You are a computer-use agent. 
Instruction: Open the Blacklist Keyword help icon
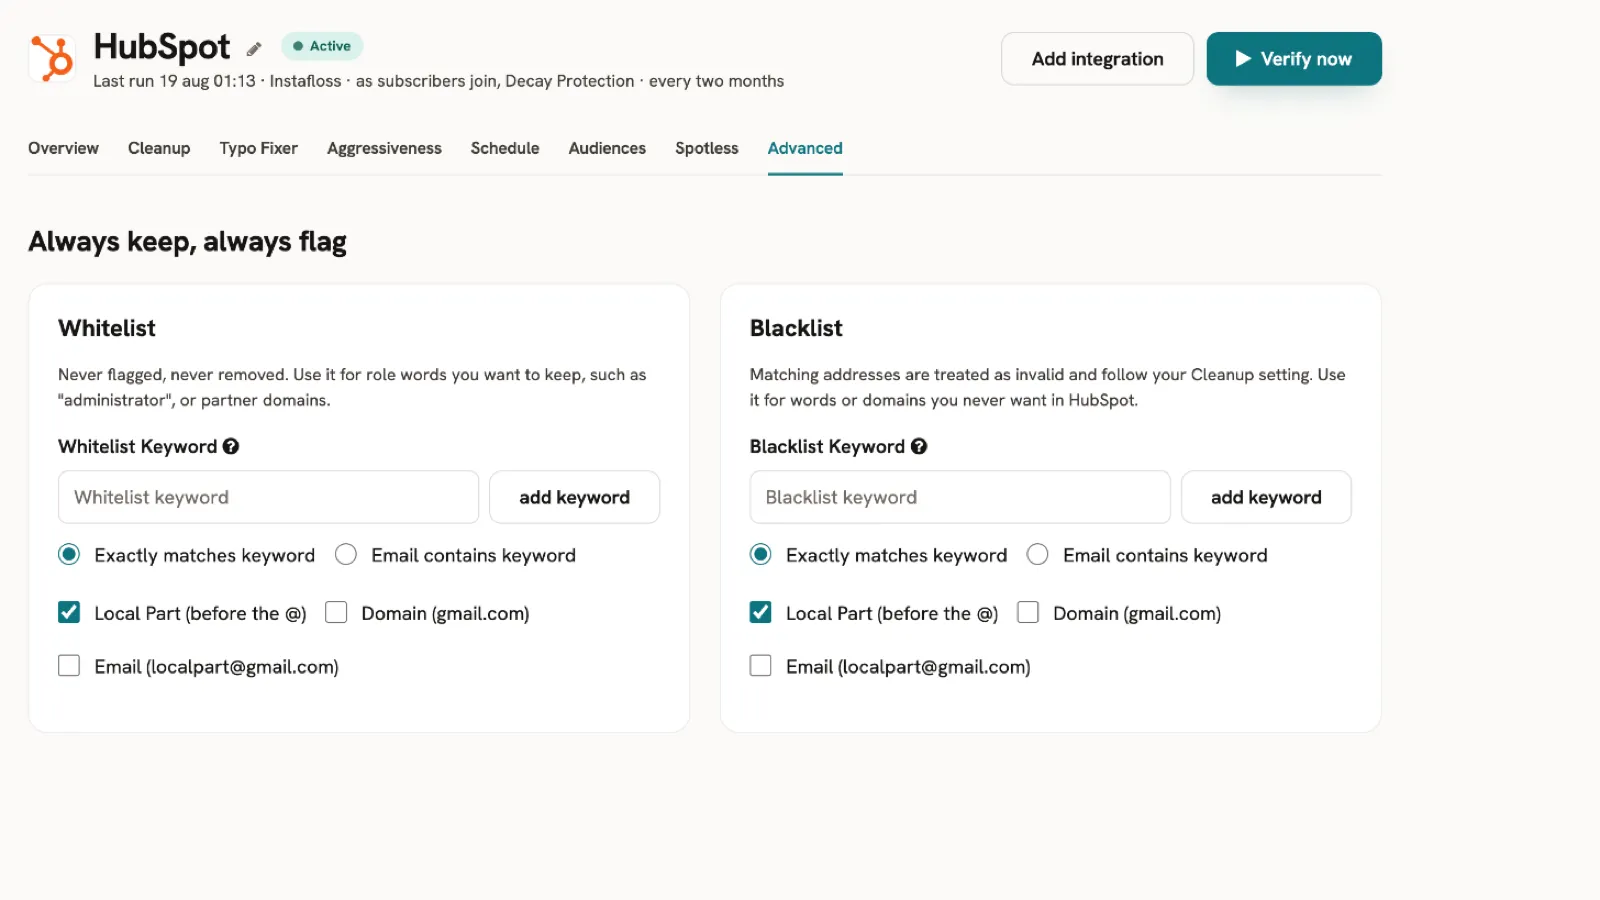click(919, 446)
